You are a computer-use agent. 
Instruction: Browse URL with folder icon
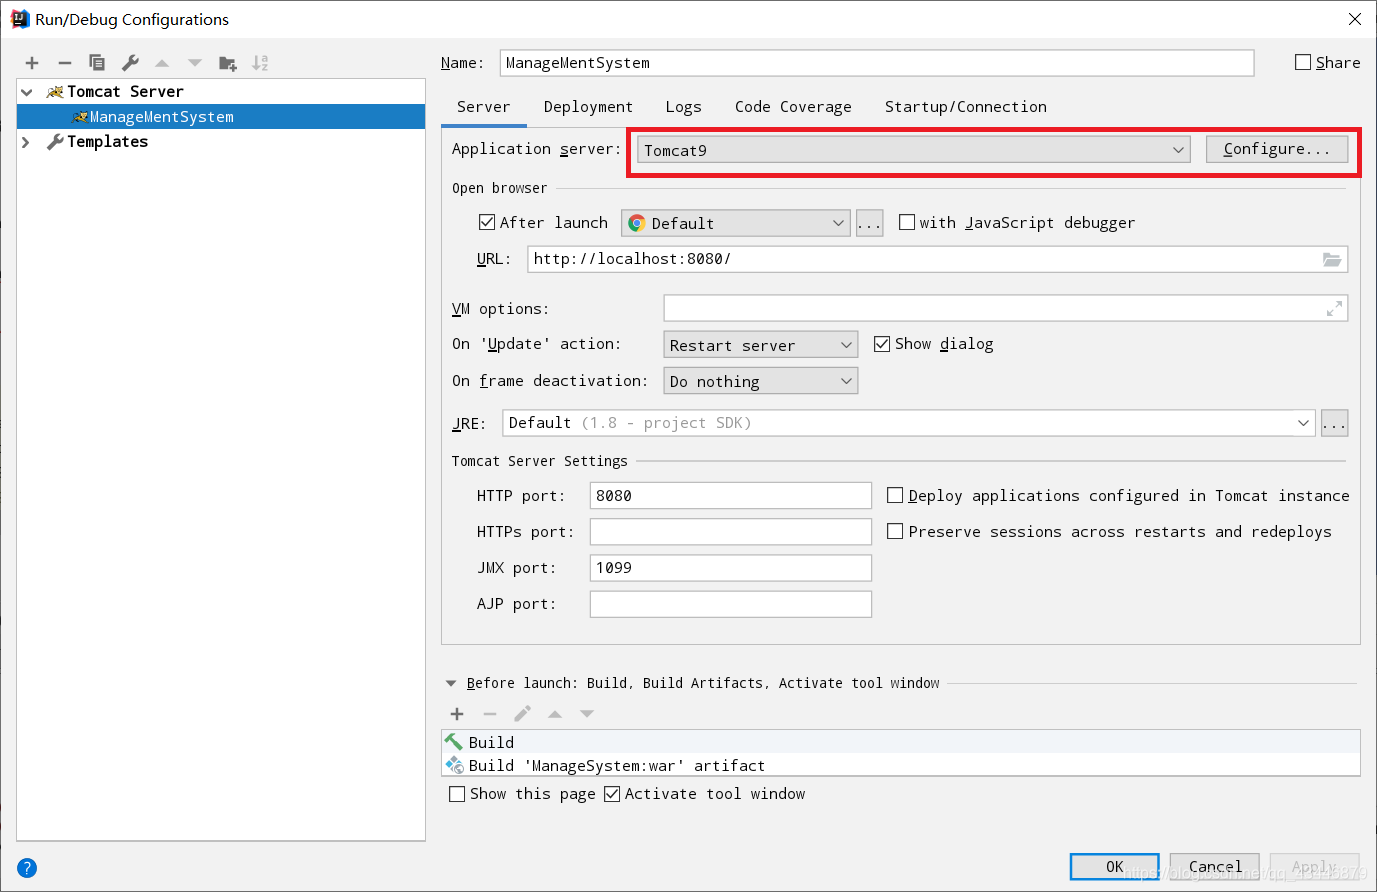(1332, 259)
